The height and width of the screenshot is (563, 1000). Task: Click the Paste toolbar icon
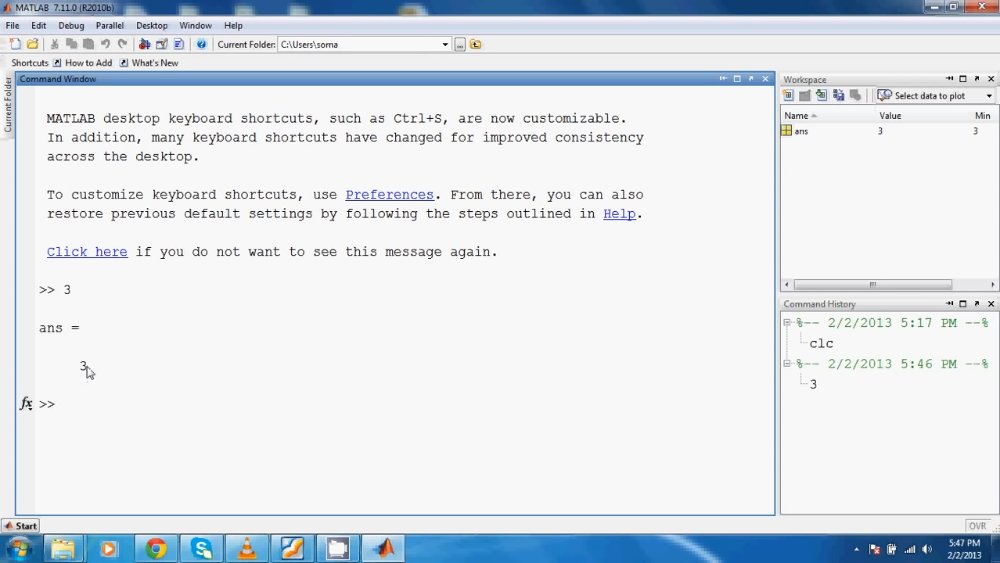click(88, 44)
